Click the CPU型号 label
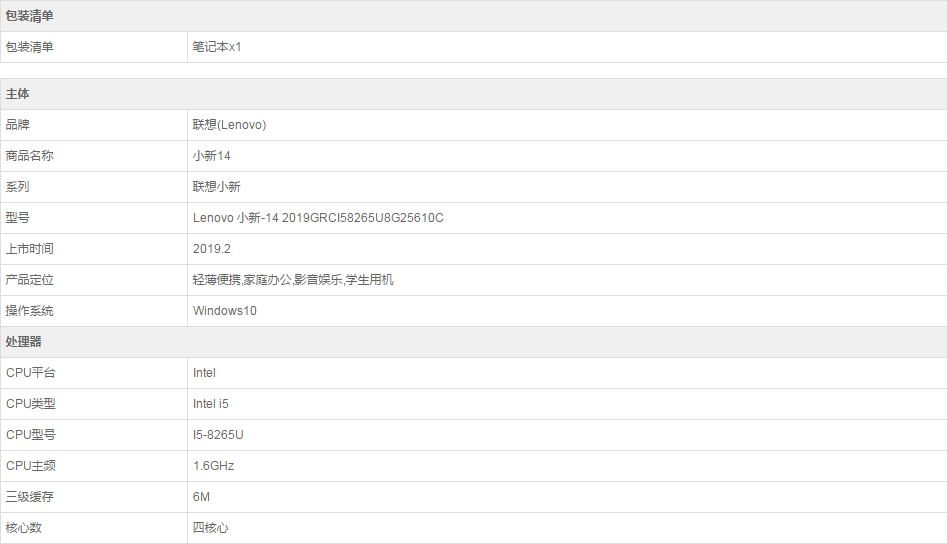Viewport: 947px width, 544px height. coord(31,435)
